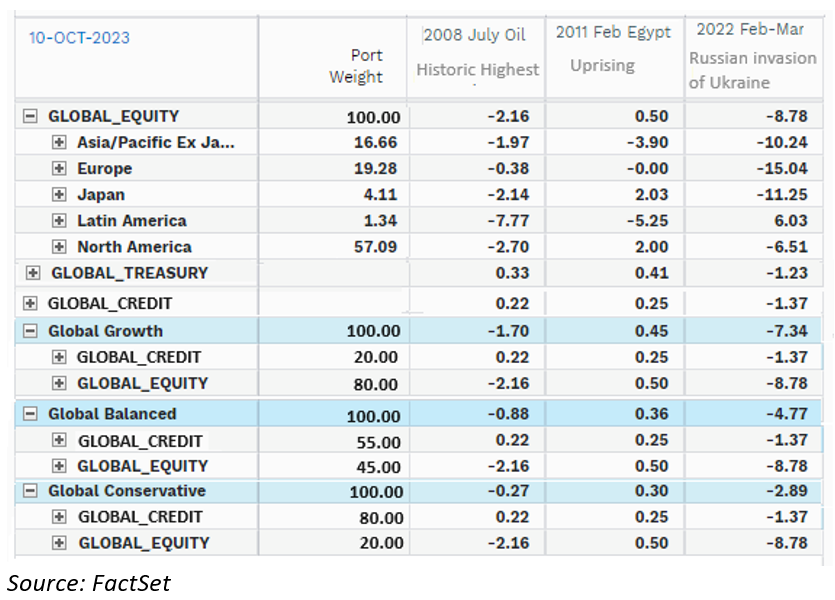Expand GLOBAL_CREDIT under Global Growth

click(58, 356)
